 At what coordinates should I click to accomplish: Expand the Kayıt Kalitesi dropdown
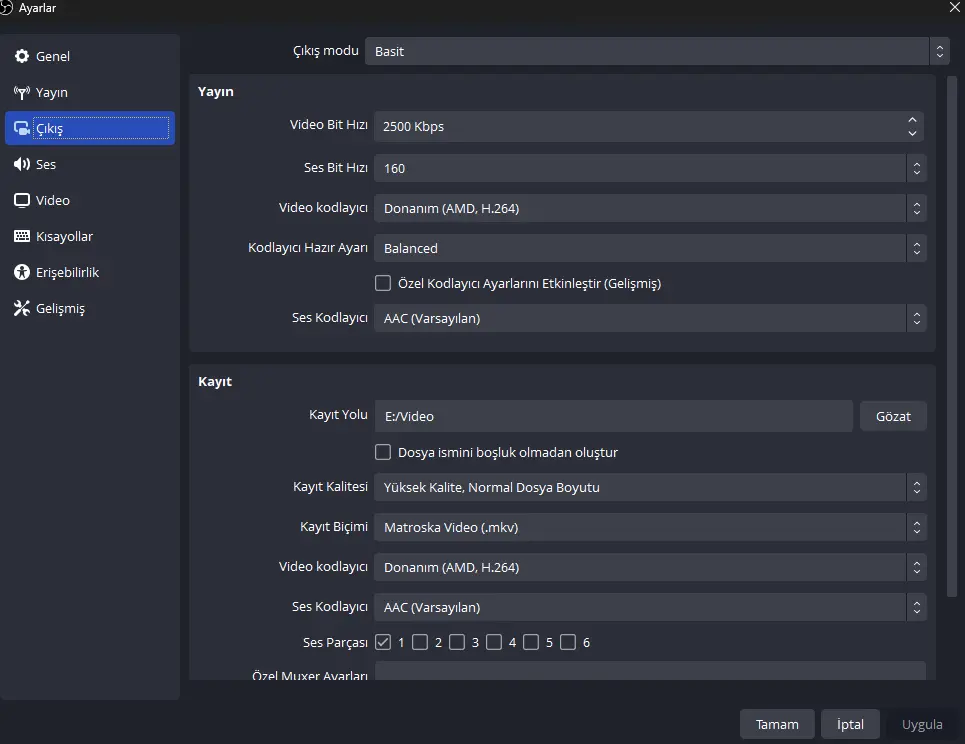650,487
